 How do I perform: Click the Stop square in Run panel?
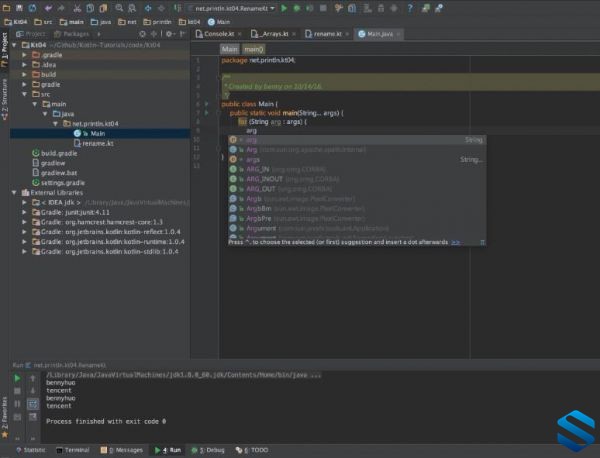[x=17, y=391]
